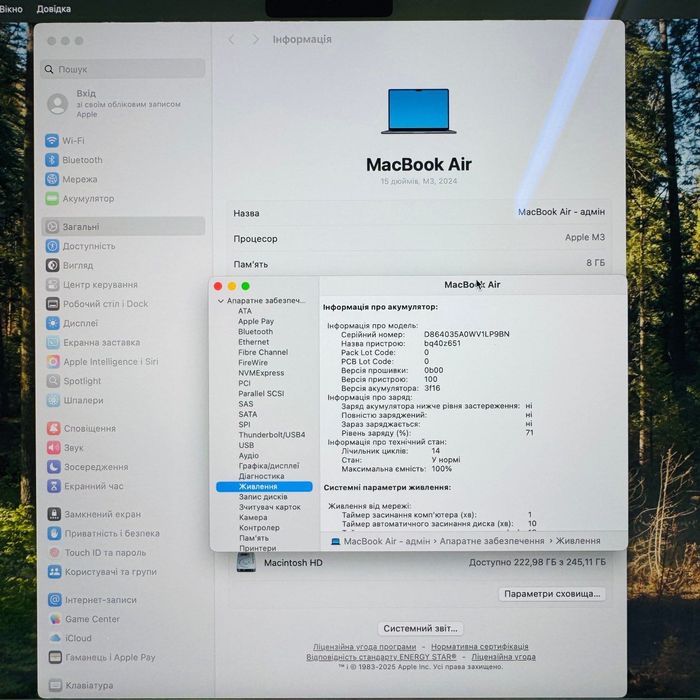Open the Game Center icon
Screen dimensions: 700x700
point(55,619)
